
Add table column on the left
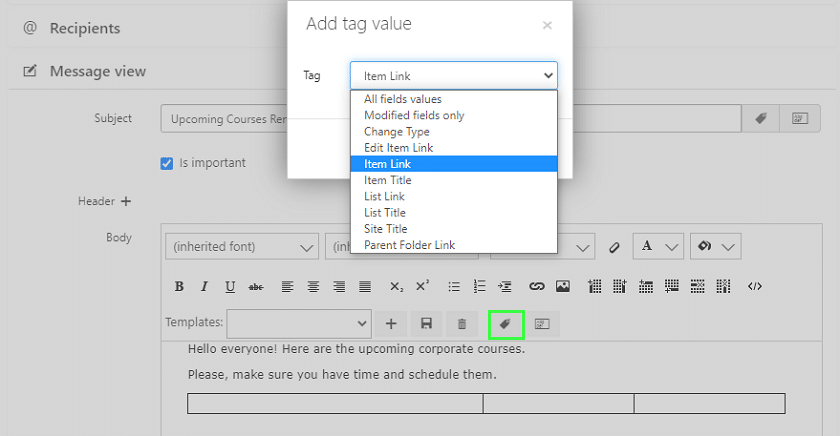(595, 287)
